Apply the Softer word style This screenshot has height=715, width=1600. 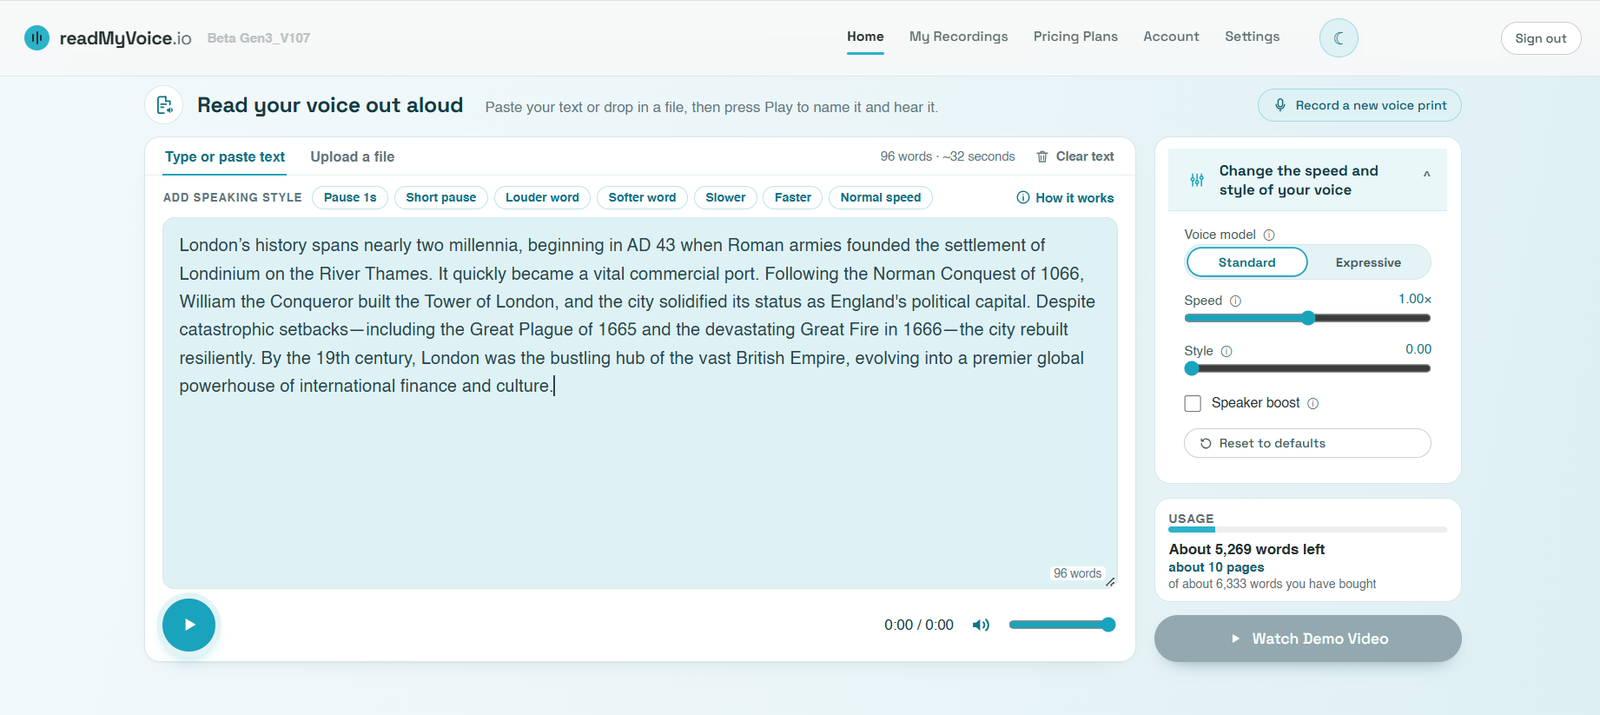(642, 198)
